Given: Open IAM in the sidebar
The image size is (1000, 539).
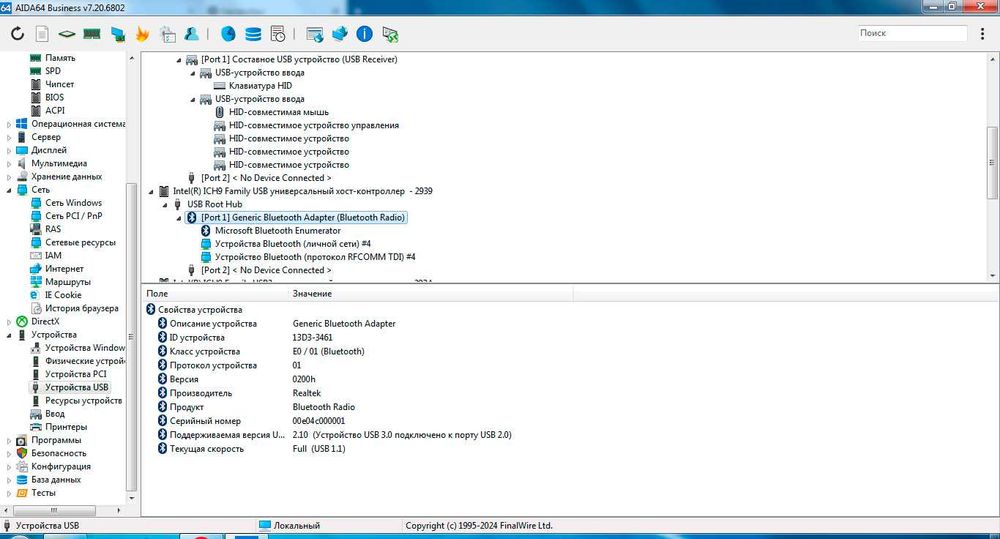Looking at the screenshot, I should 54,255.
